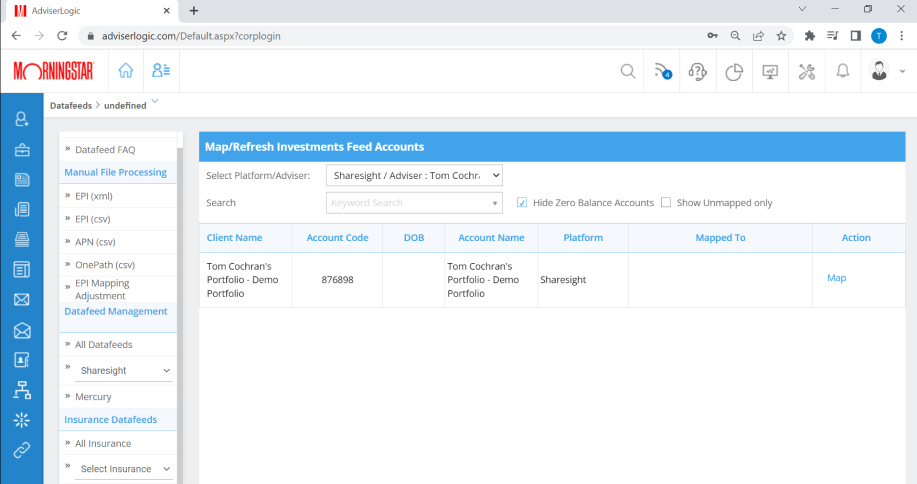This screenshot has height=484, width=917.
Task: Open the support headset icon
Action: click(x=698, y=71)
